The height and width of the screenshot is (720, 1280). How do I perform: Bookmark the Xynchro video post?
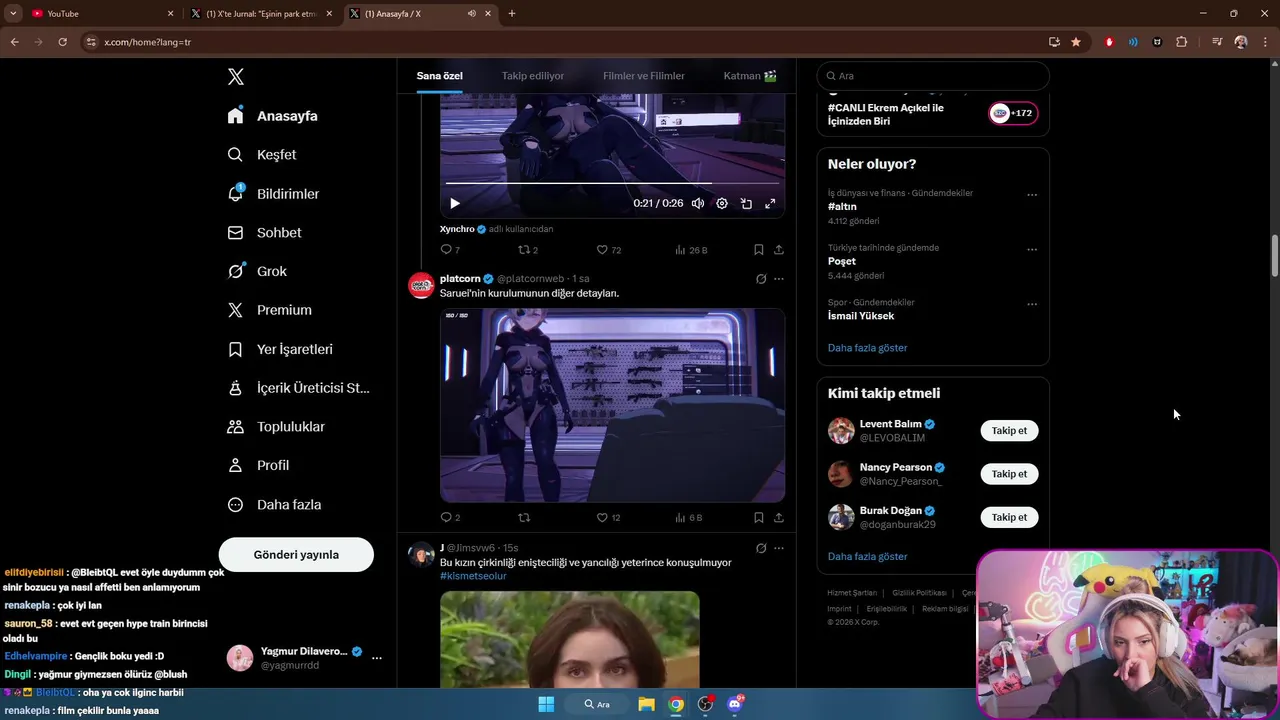[759, 250]
